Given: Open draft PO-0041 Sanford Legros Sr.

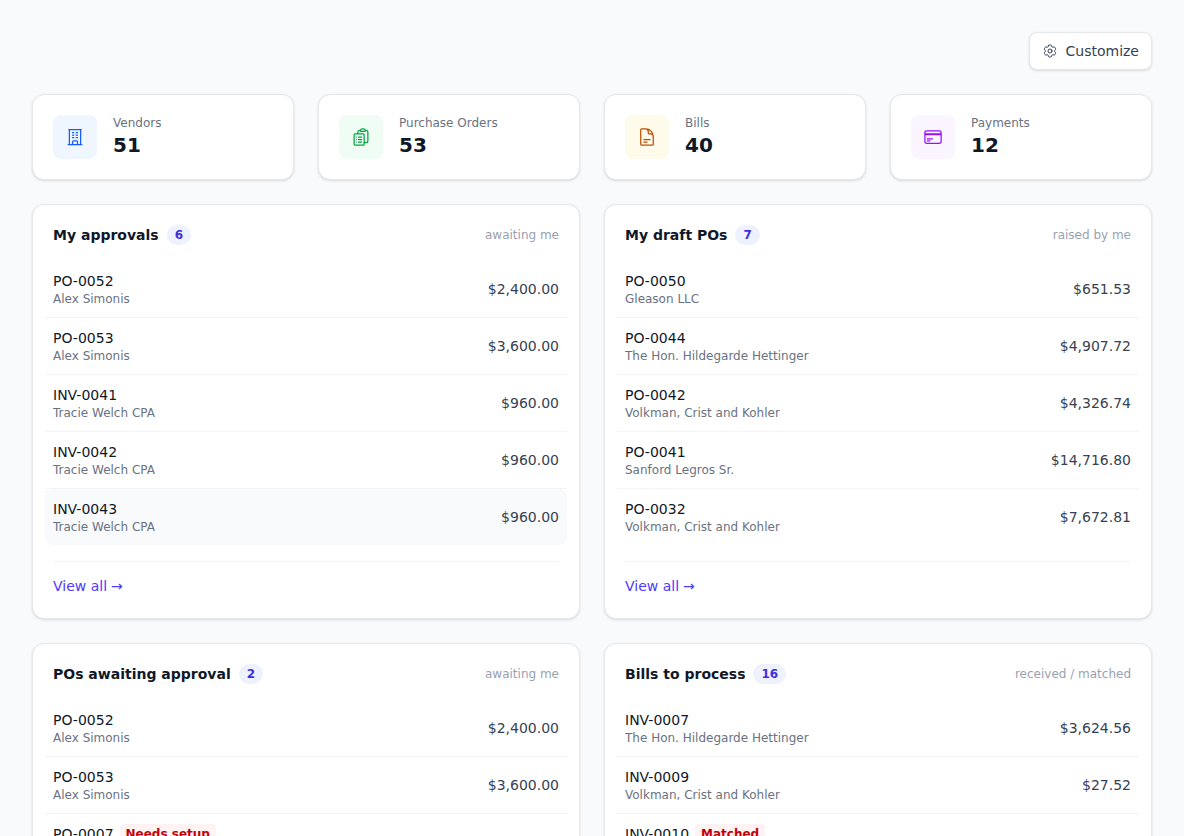Looking at the screenshot, I should (x=878, y=460).
